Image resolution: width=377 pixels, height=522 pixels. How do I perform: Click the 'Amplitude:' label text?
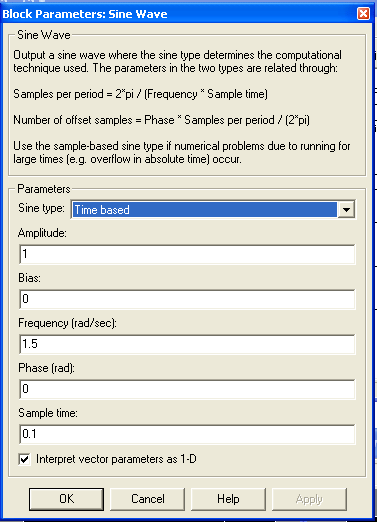pyautogui.click(x=42, y=233)
